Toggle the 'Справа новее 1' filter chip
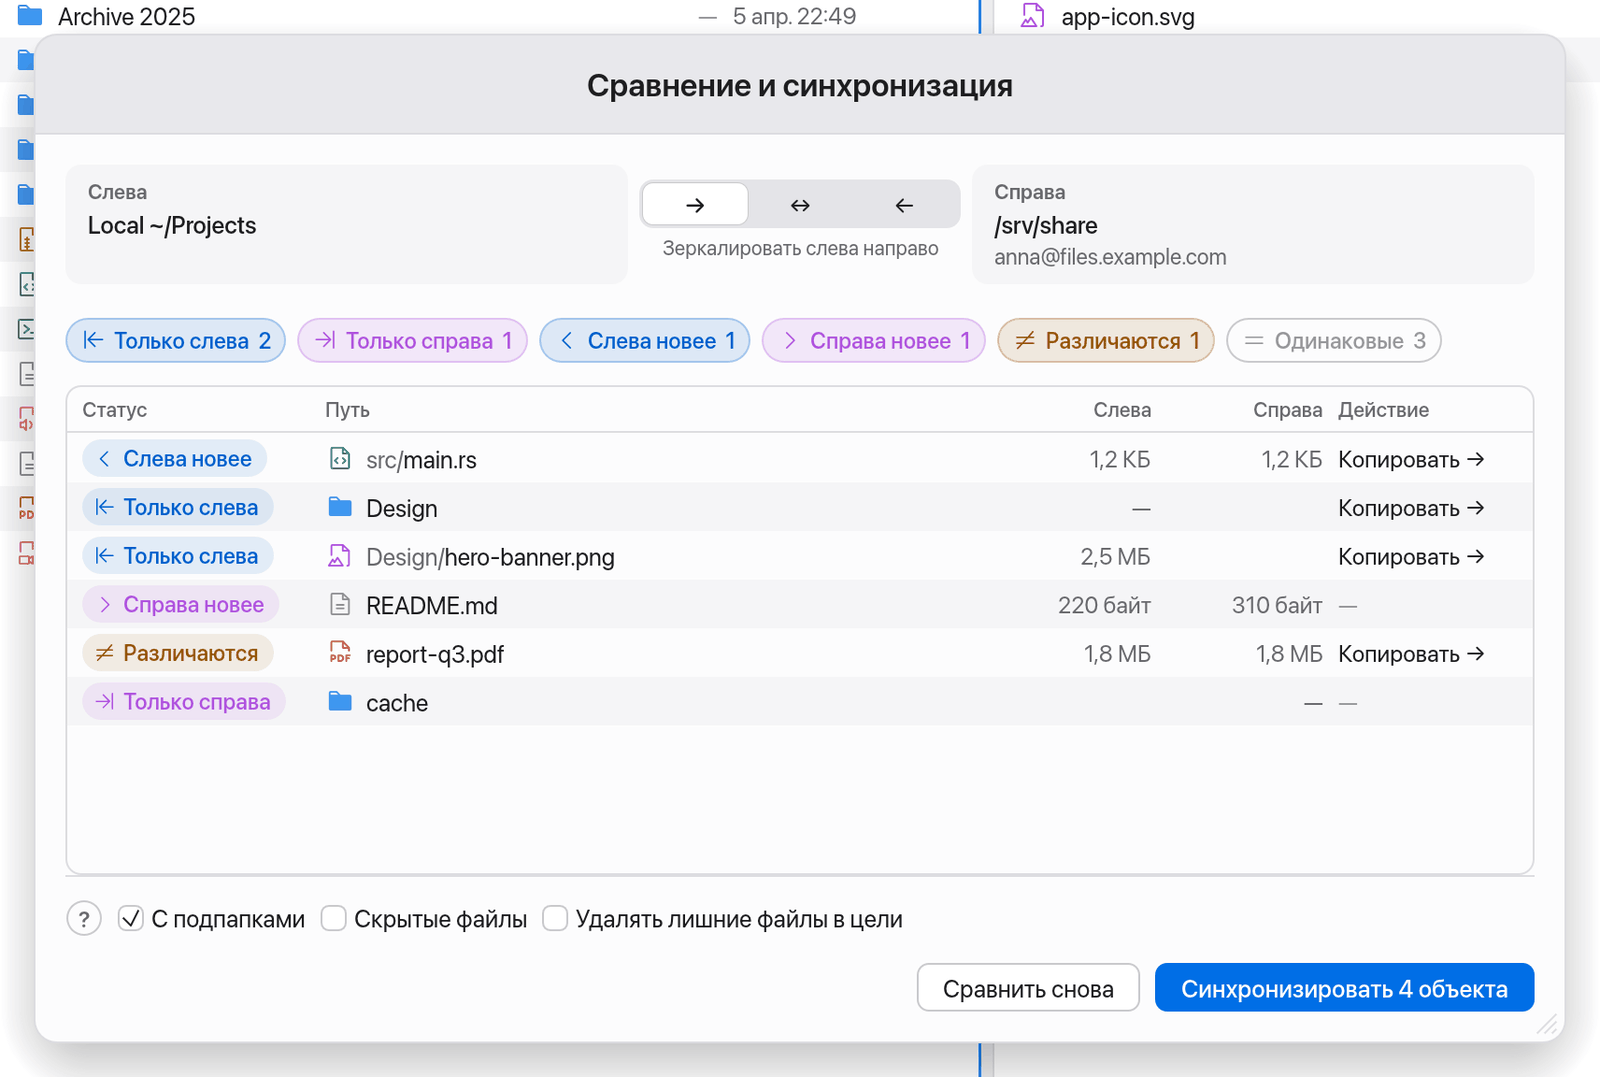The image size is (1600, 1077). coord(874,341)
